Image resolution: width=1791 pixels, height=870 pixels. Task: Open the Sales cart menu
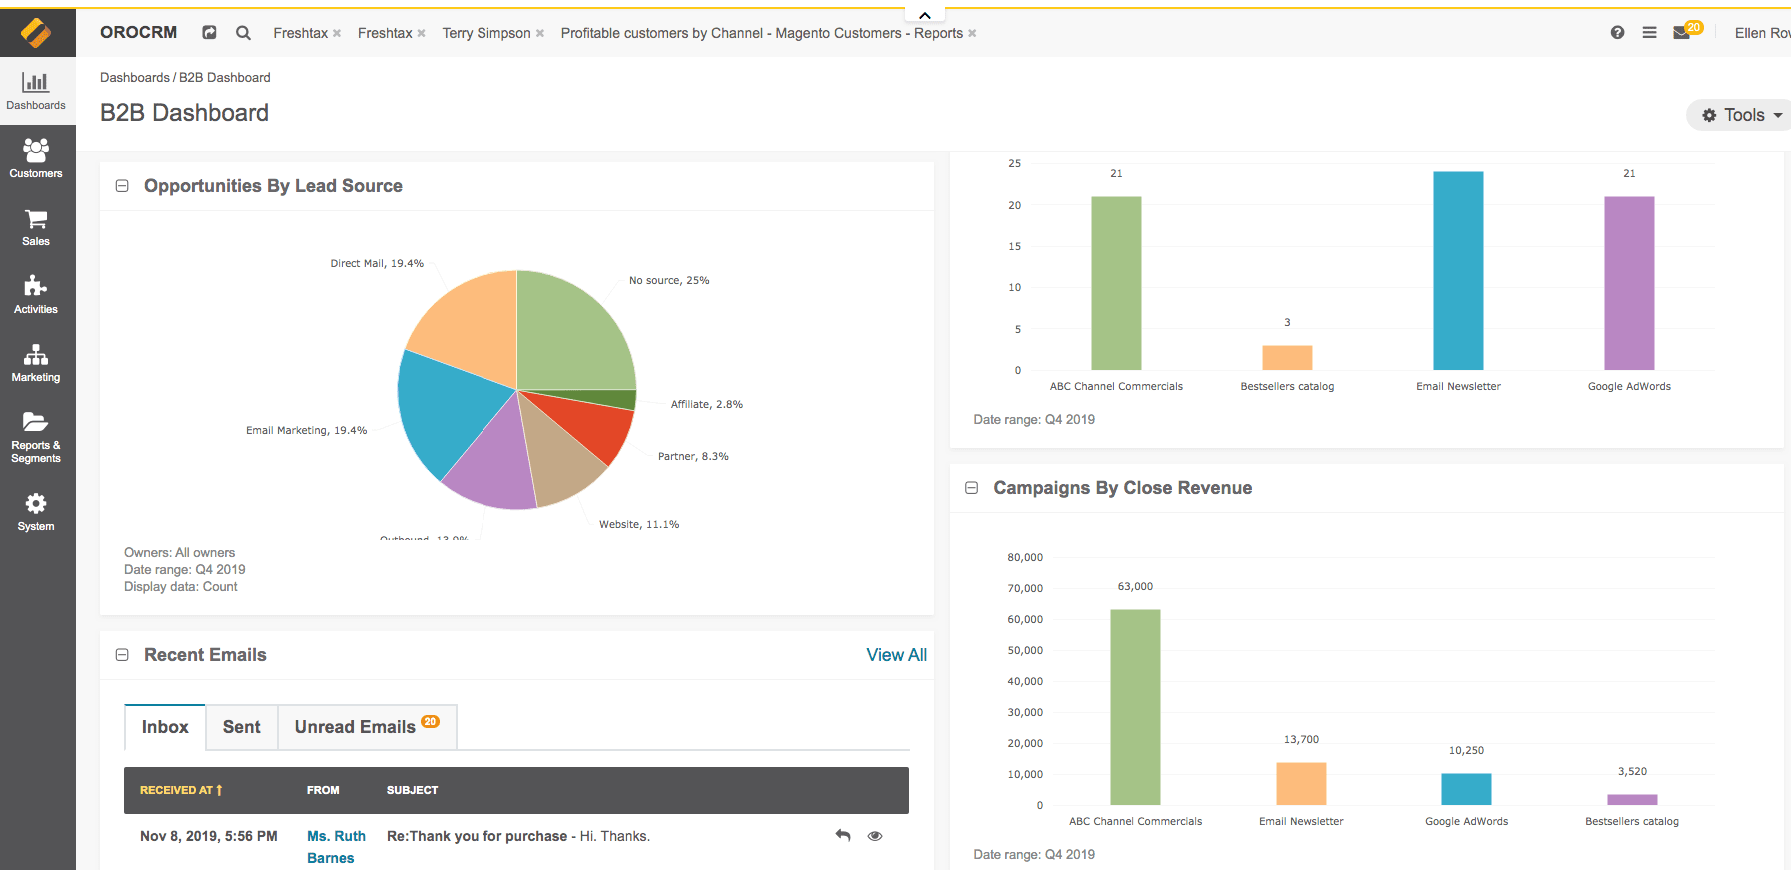tap(36, 227)
